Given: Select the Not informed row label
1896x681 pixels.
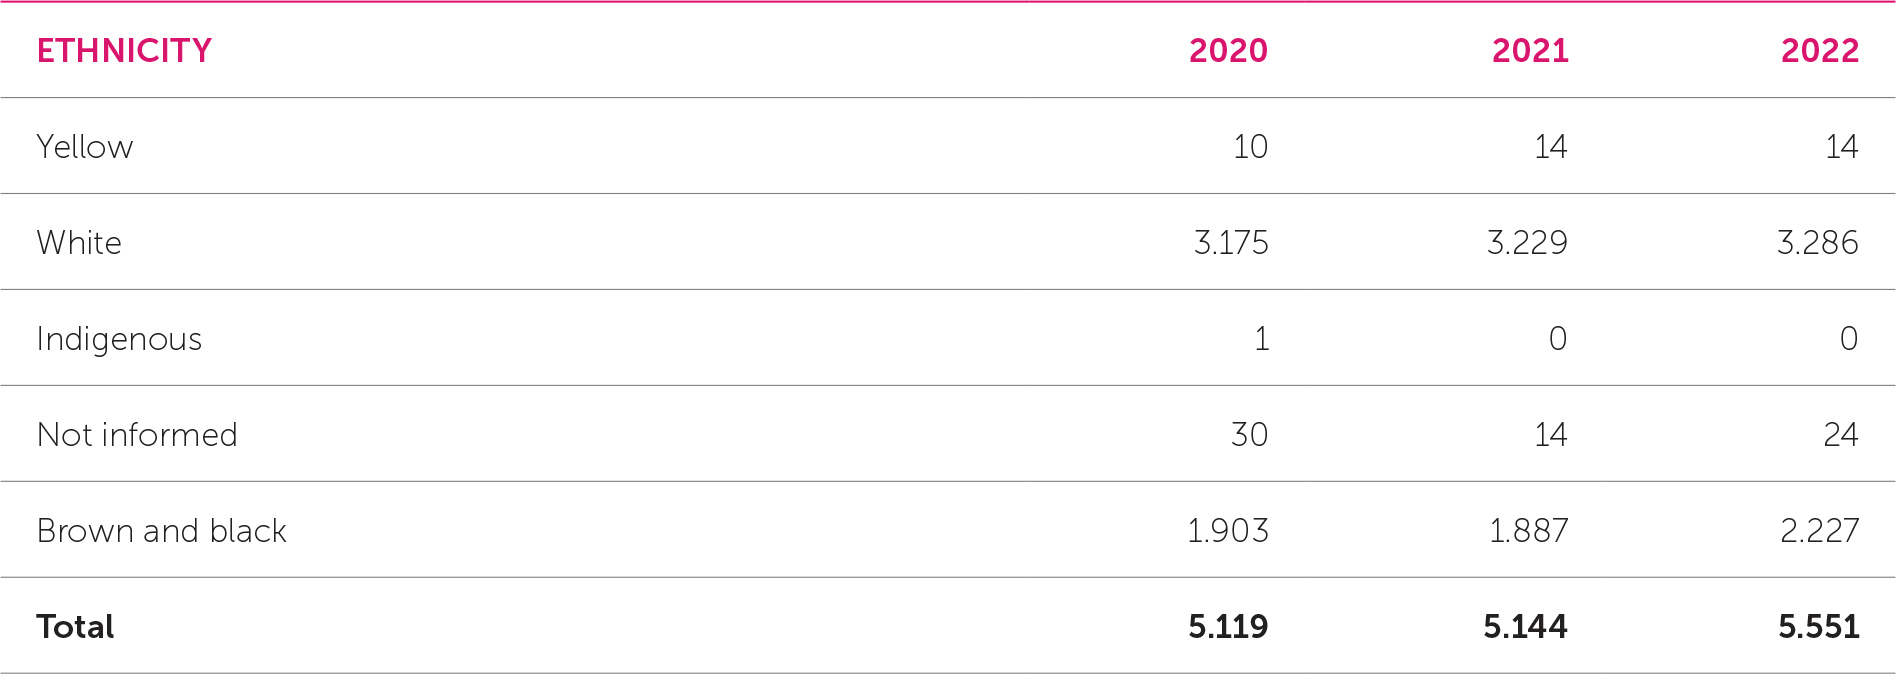Looking at the screenshot, I should pos(137,435).
